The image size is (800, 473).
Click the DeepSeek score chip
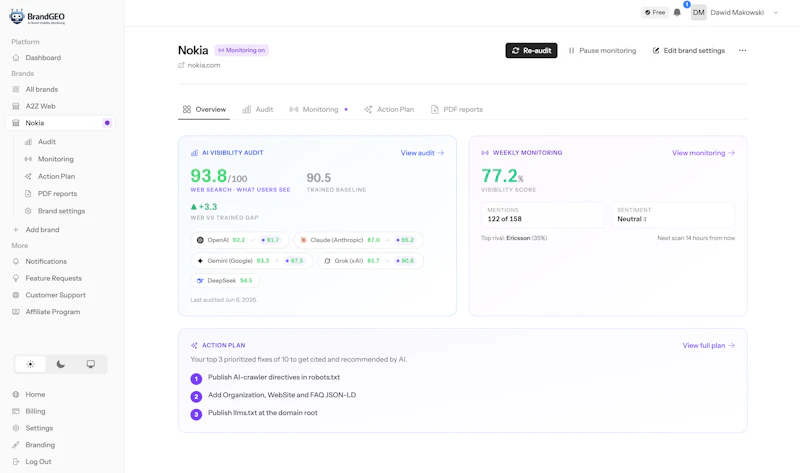pos(225,281)
